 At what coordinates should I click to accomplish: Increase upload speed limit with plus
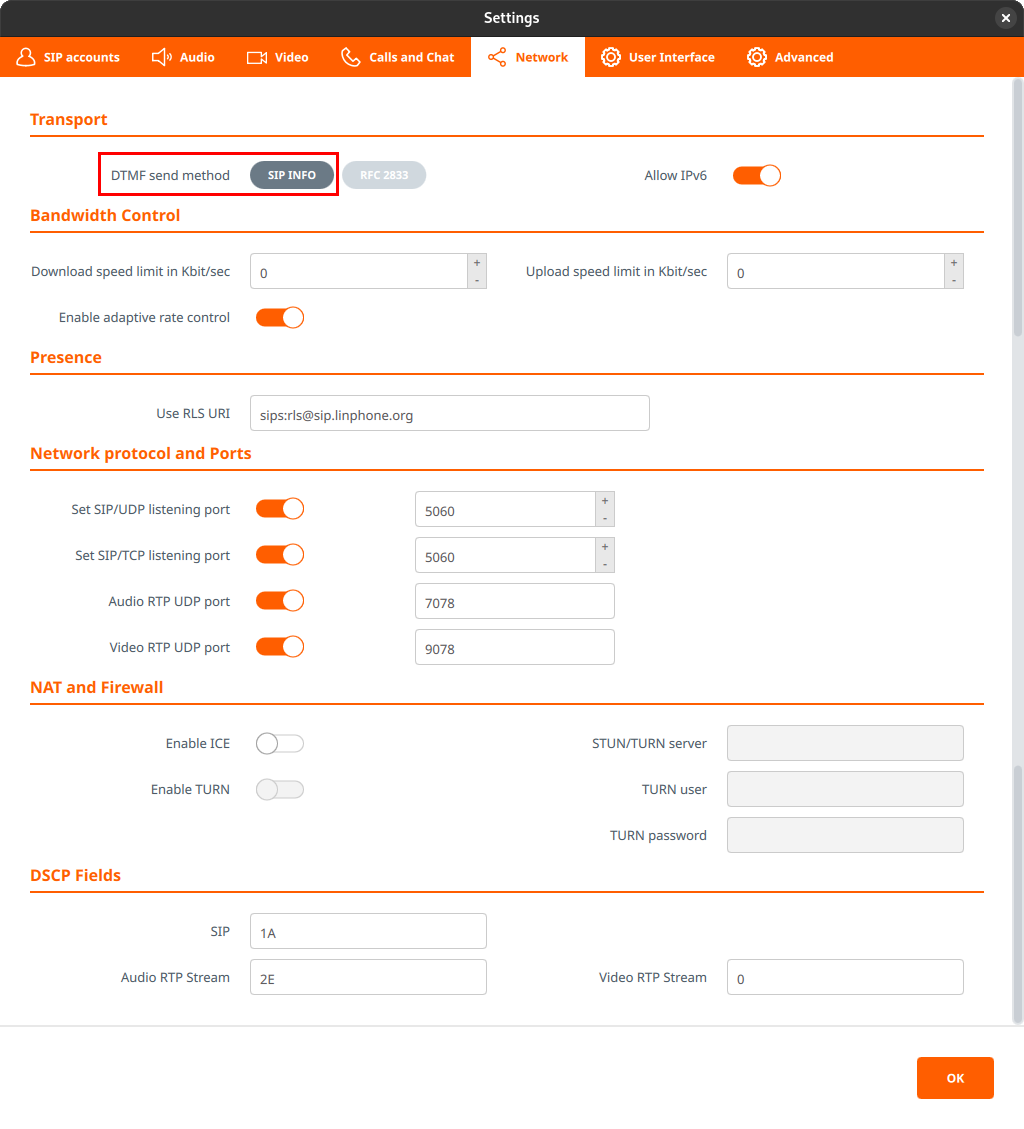click(953, 263)
